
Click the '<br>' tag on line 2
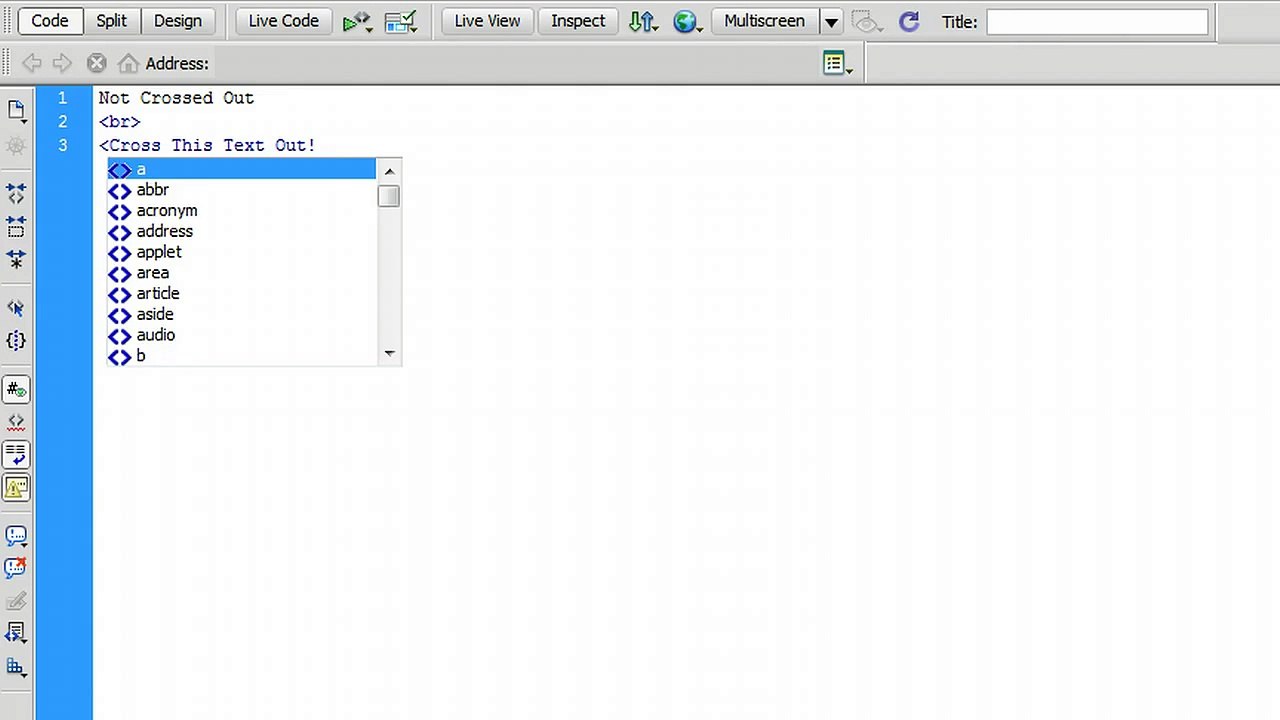[x=119, y=122]
